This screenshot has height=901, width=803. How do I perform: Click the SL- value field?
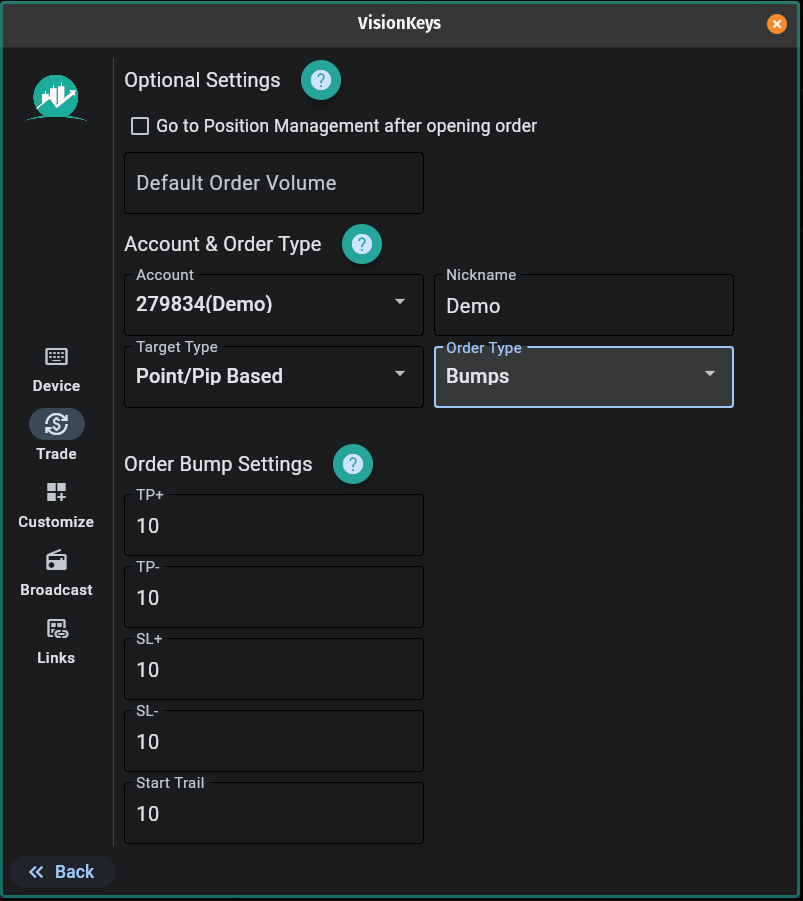(x=274, y=741)
